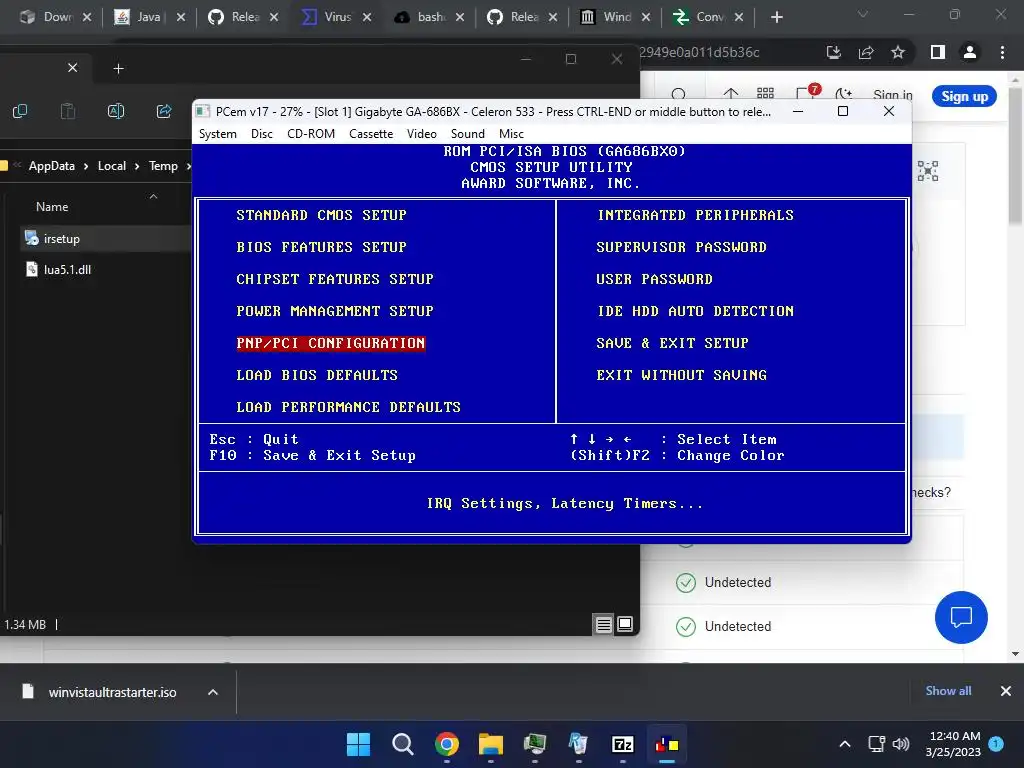This screenshot has width=1024, height=768.
Task: Select LOAD PERFORMANCE DEFAULTS entry
Action: [x=348, y=407]
